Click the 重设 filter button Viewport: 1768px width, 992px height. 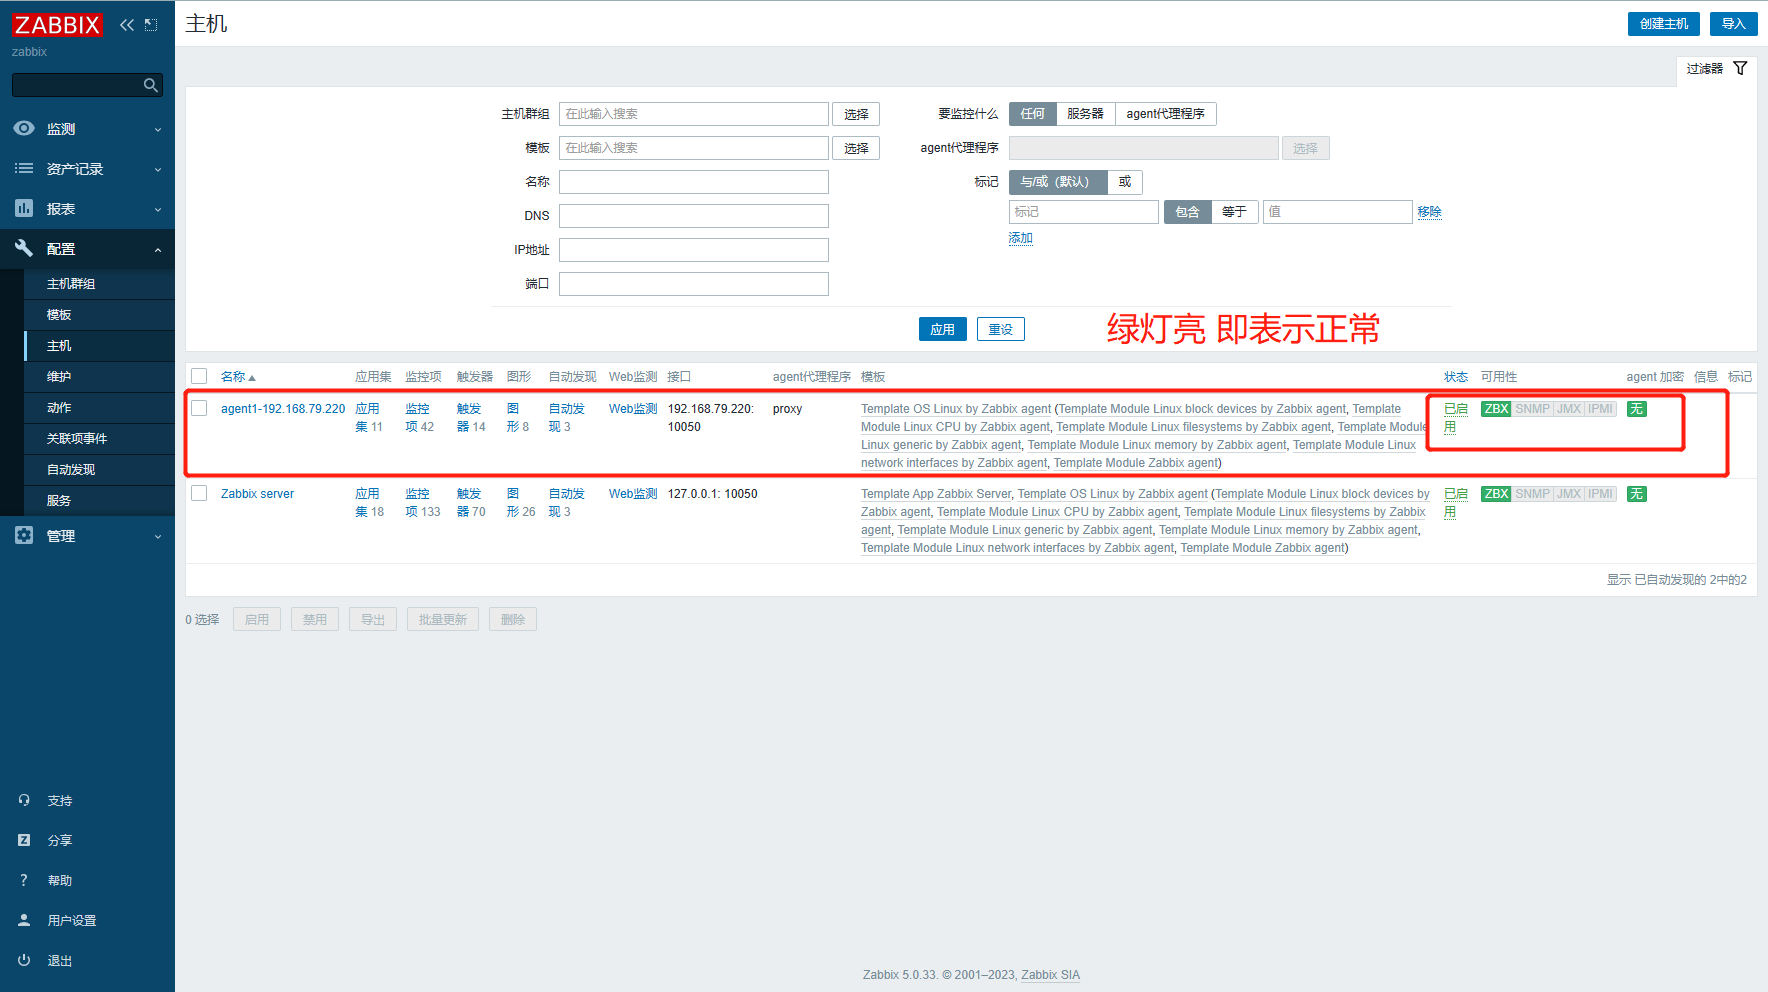point(1000,329)
